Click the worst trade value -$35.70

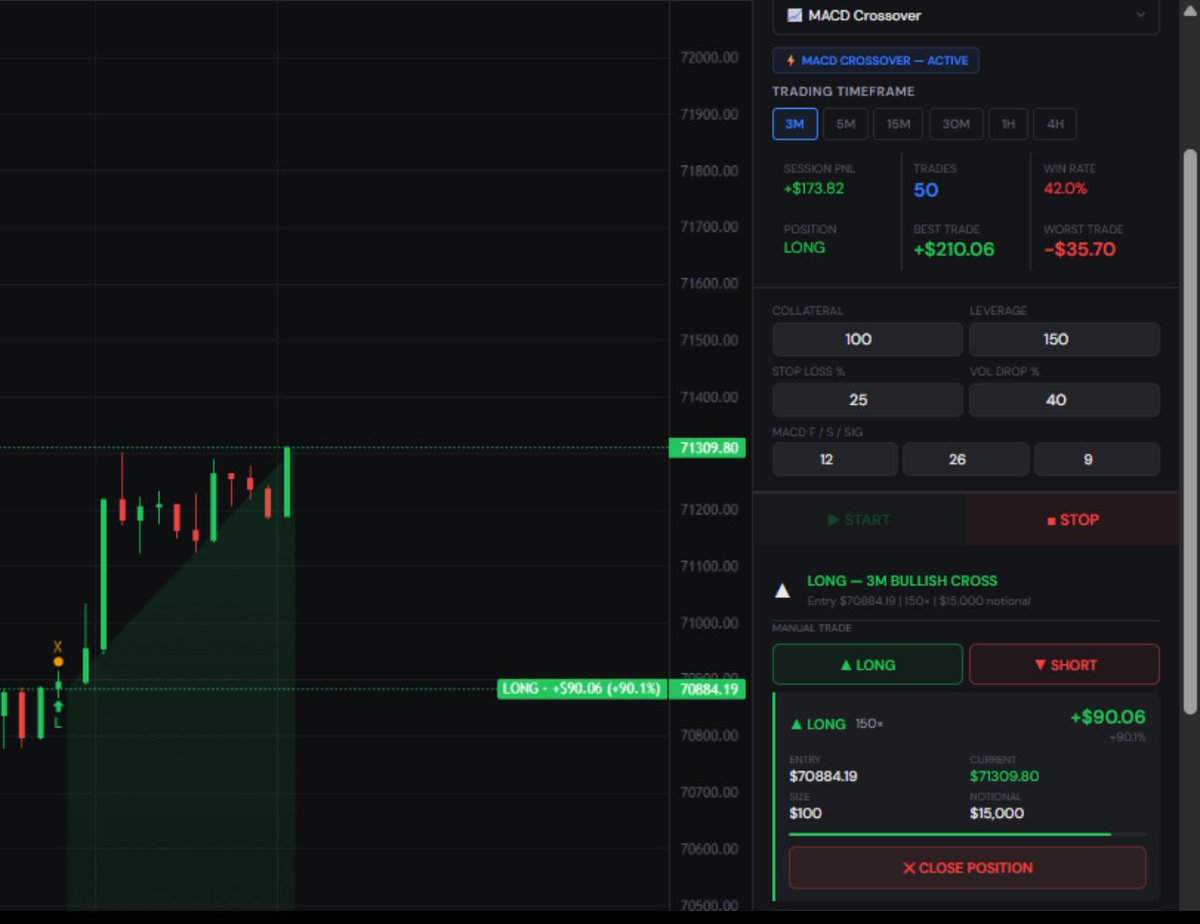coord(1080,250)
